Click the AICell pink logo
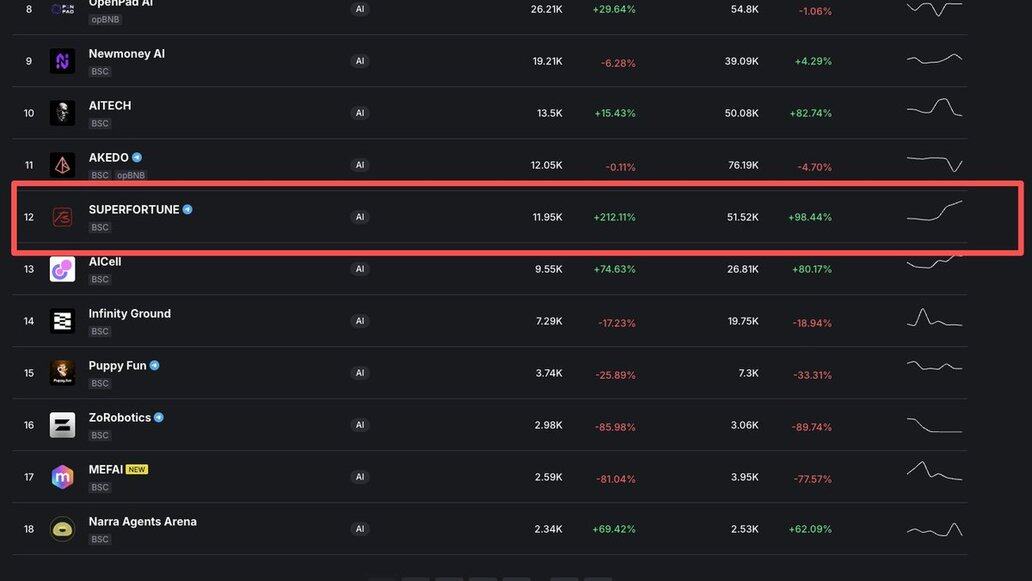Image resolution: width=1032 pixels, height=581 pixels. [63, 269]
